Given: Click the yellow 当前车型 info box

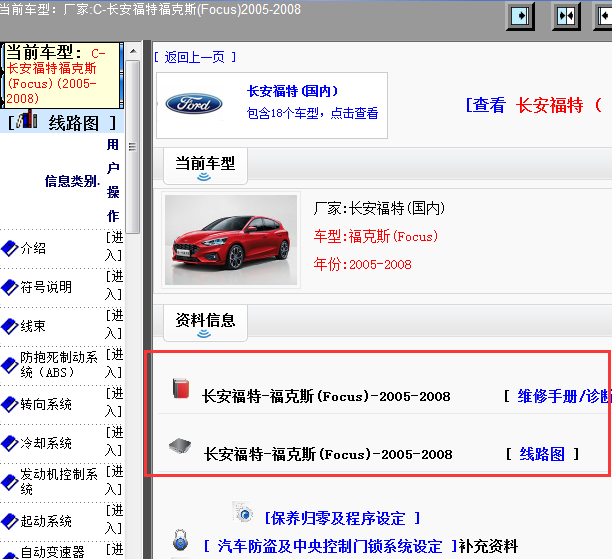Looking at the screenshot, I should click(x=62, y=75).
